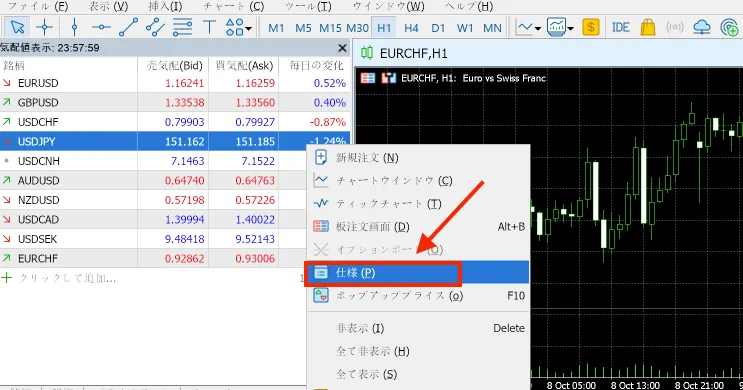
Task: Select the EURUSD row
Action: [175, 83]
